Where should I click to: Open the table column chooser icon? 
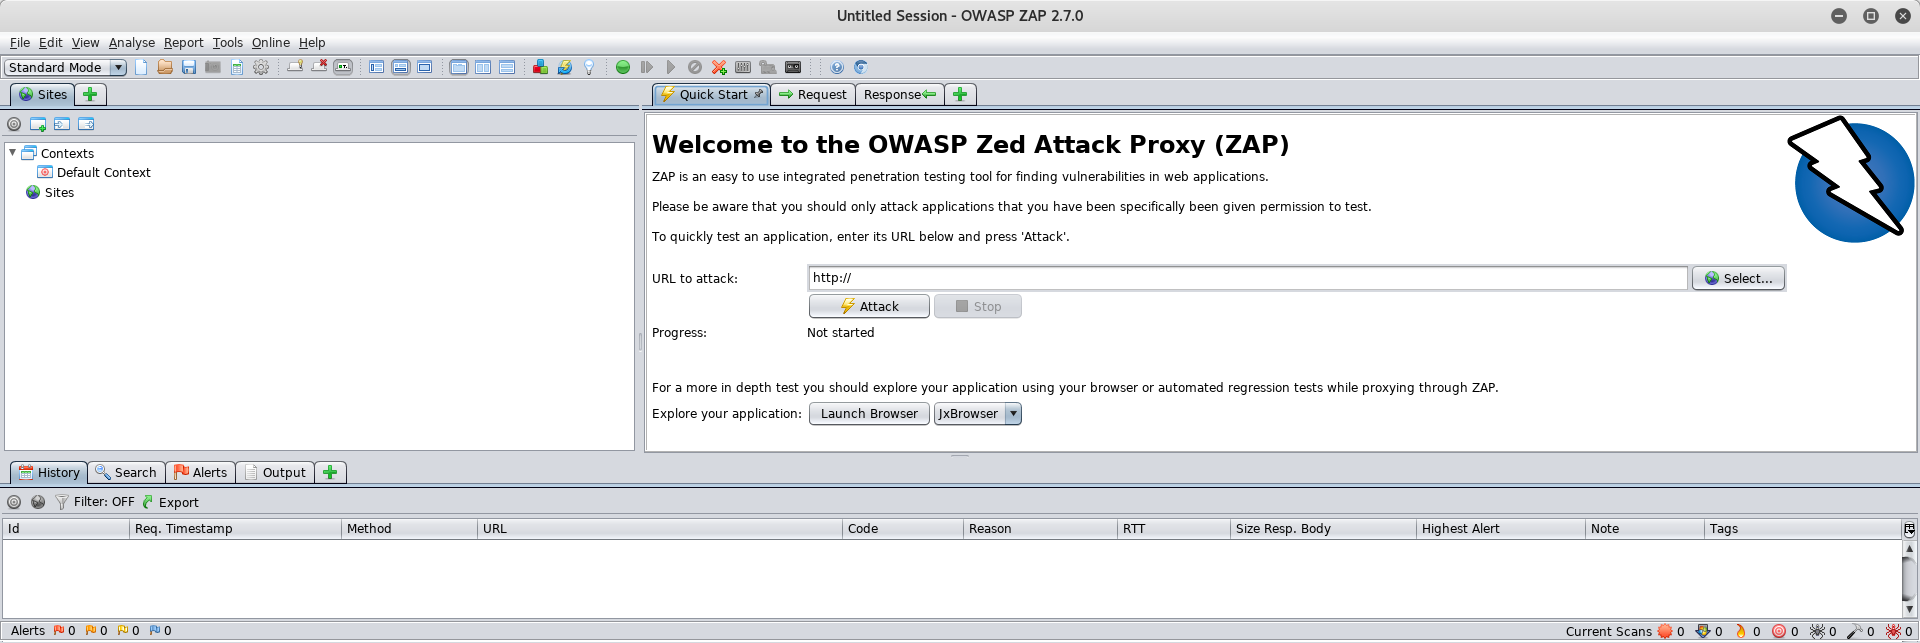(1909, 529)
